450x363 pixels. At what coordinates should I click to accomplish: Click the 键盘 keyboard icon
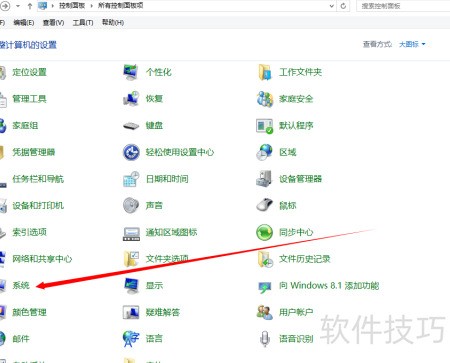pyautogui.click(x=131, y=126)
